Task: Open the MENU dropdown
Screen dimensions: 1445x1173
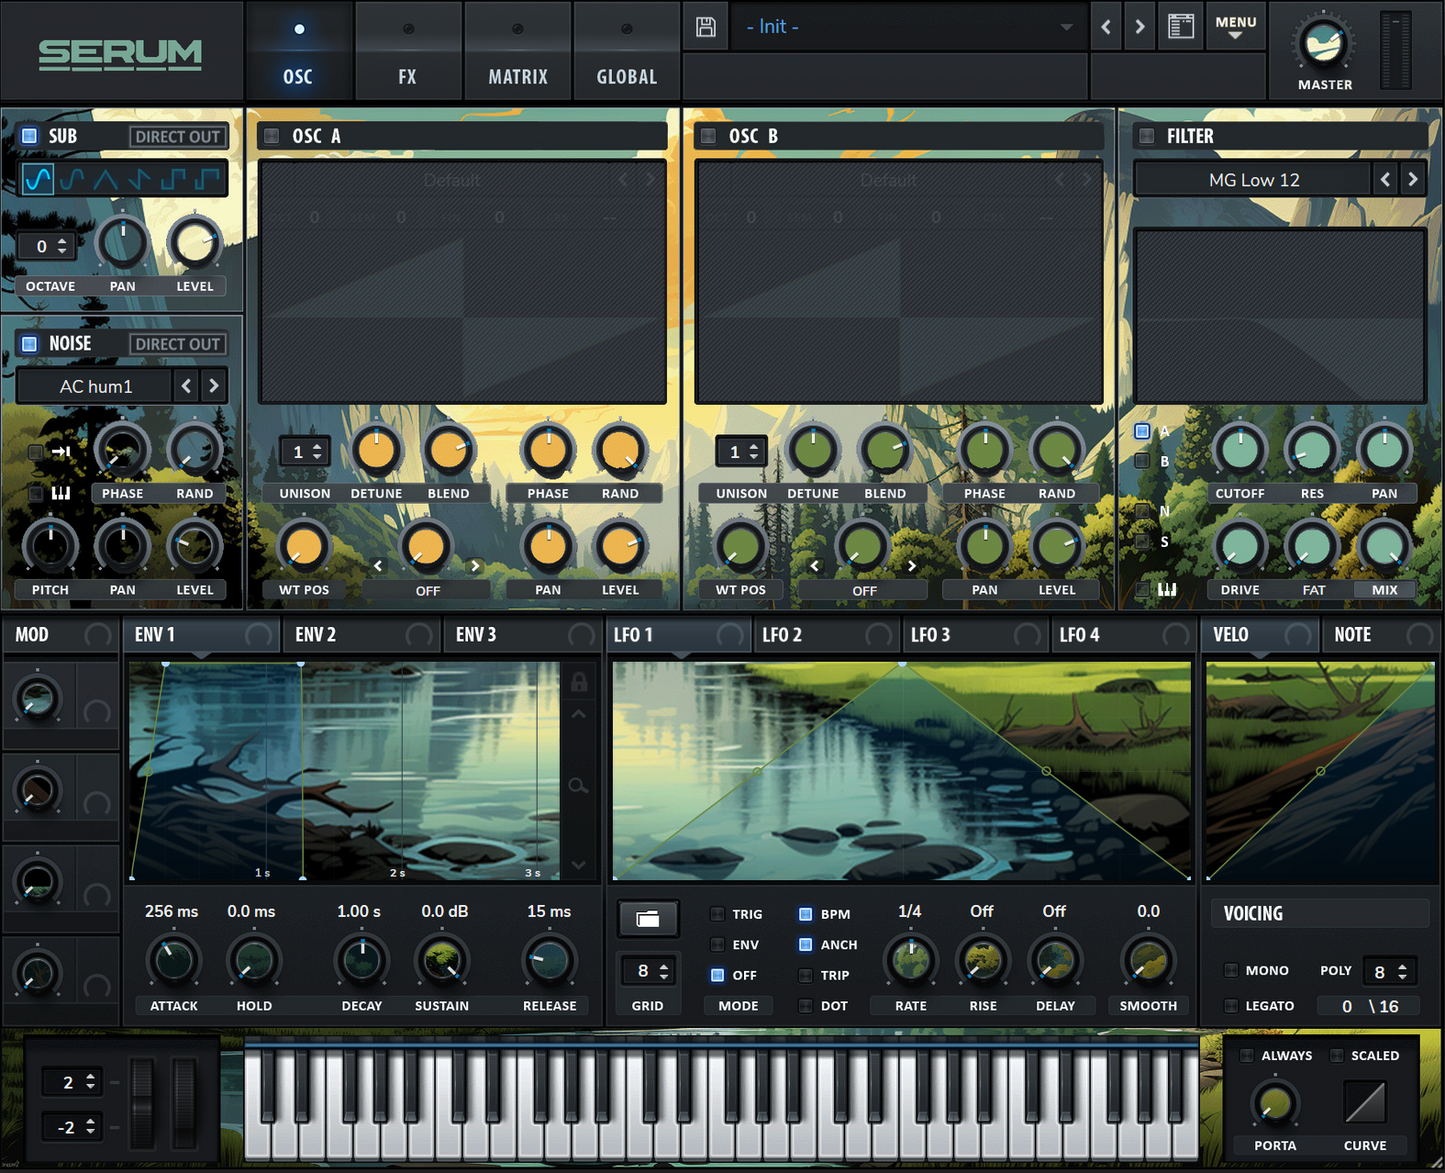Action: (x=1236, y=27)
